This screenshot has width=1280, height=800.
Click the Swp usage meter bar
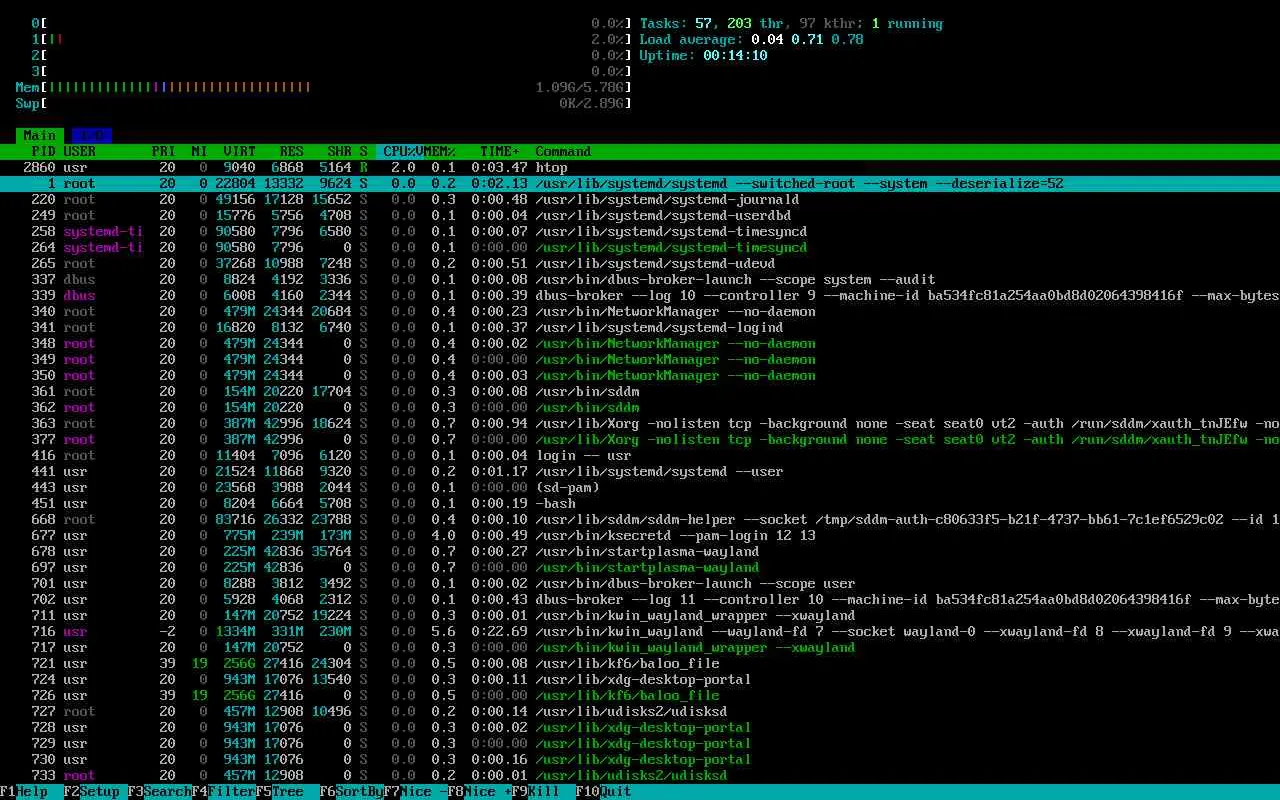point(324,103)
